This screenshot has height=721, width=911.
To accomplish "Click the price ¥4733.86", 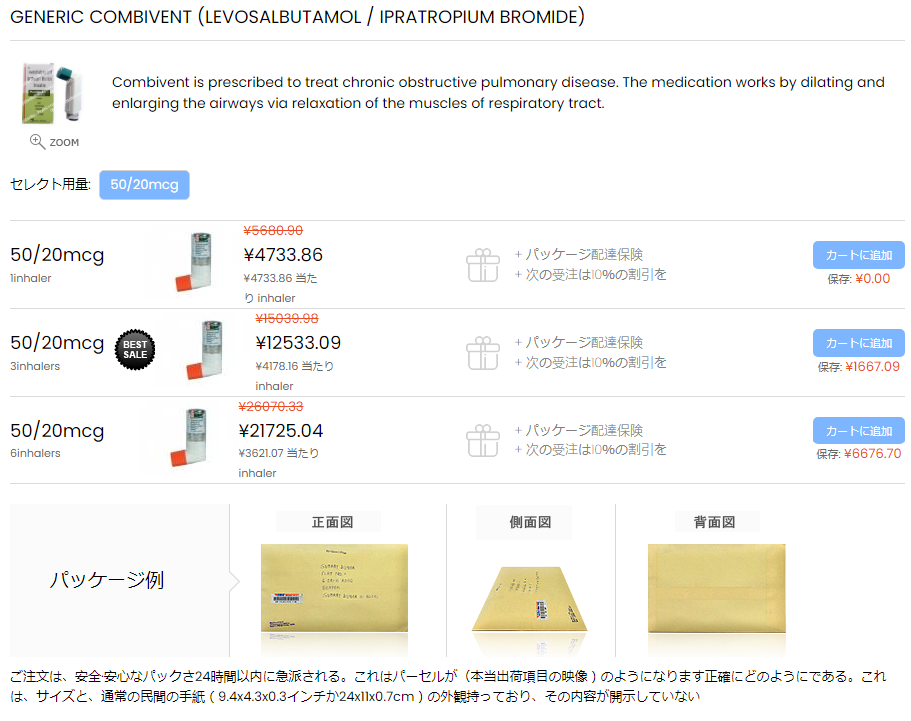I will click(283, 255).
